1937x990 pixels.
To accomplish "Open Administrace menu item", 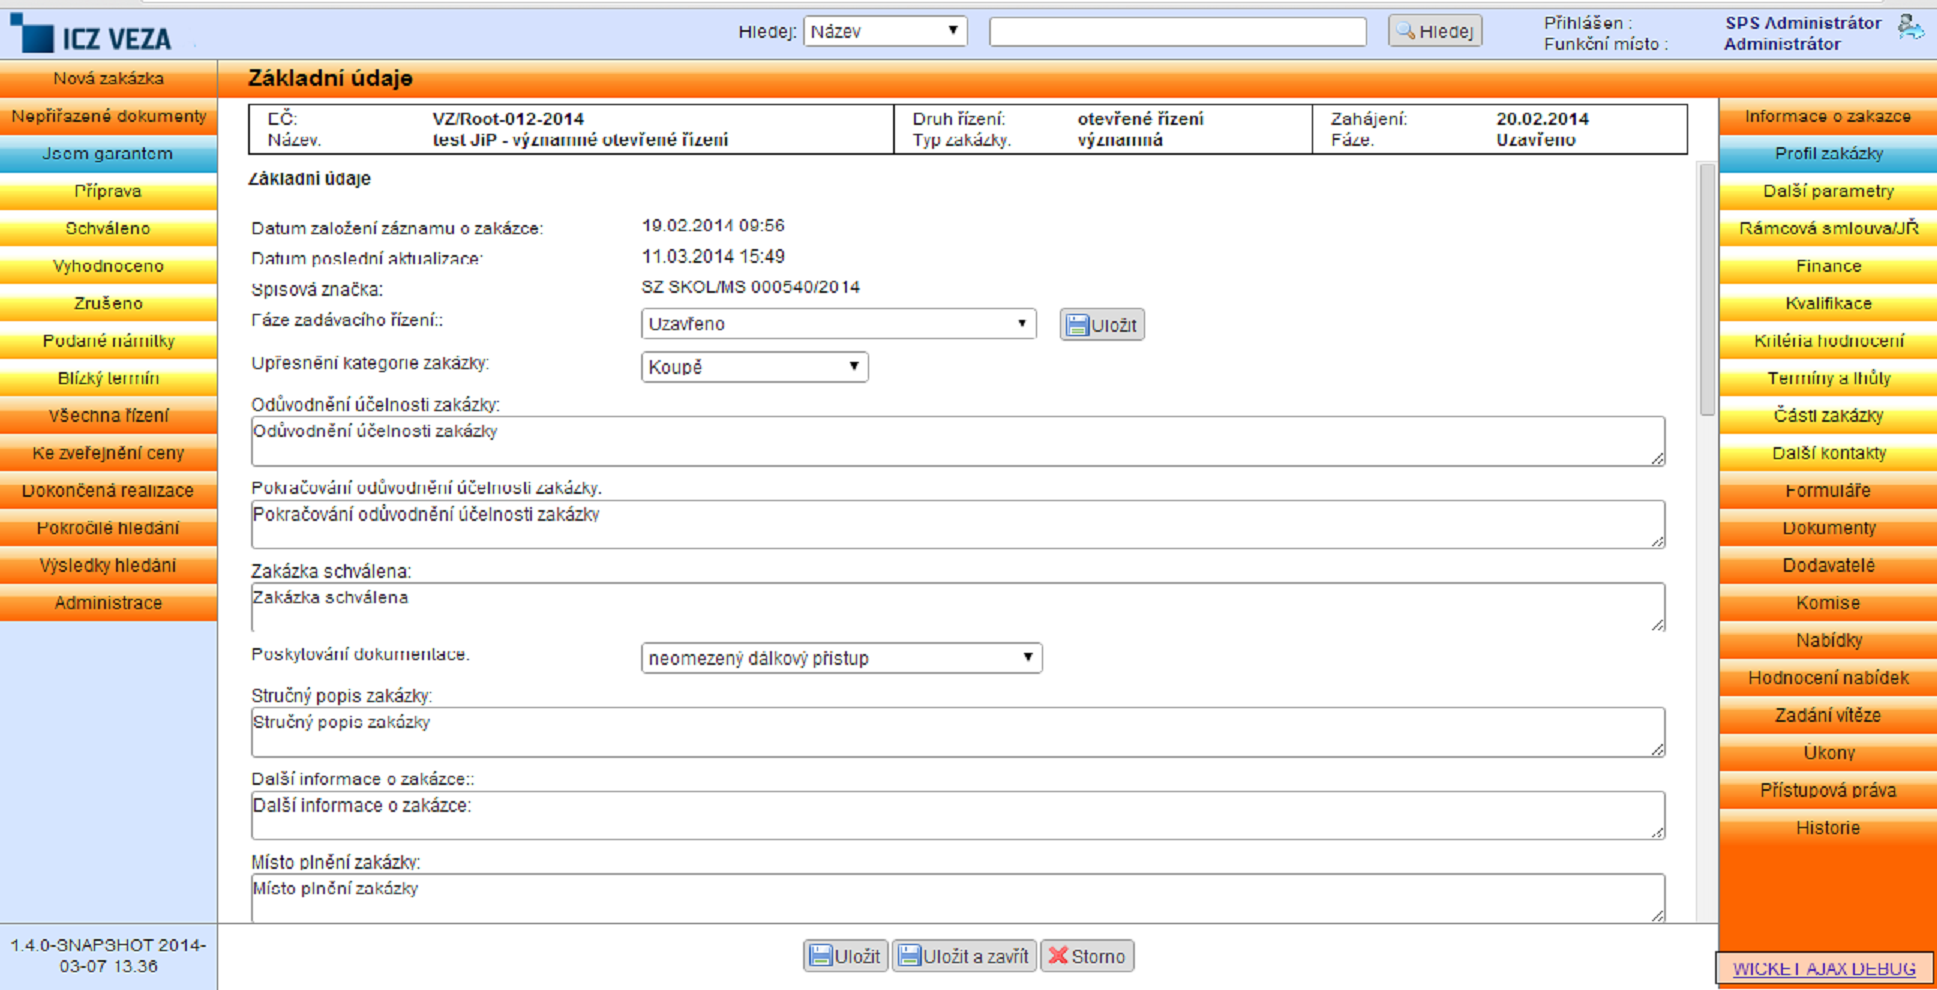I will click(x=108, y=603).
